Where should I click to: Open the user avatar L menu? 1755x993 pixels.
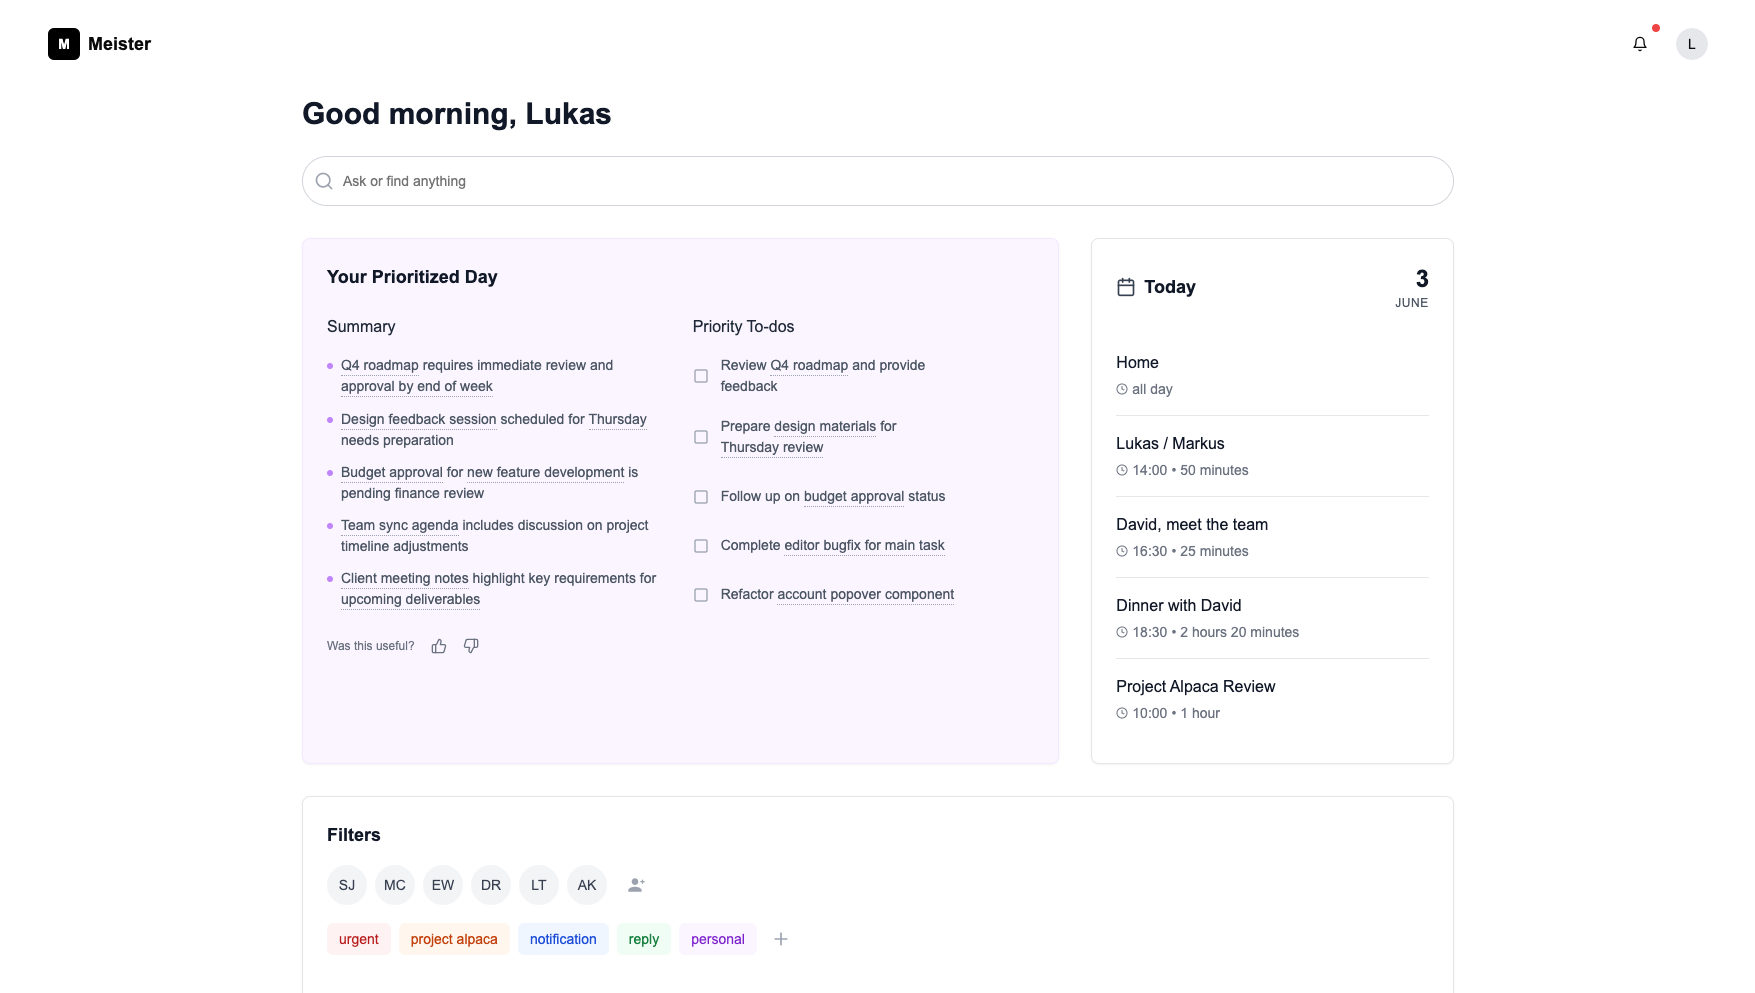tap(1691, 44)
